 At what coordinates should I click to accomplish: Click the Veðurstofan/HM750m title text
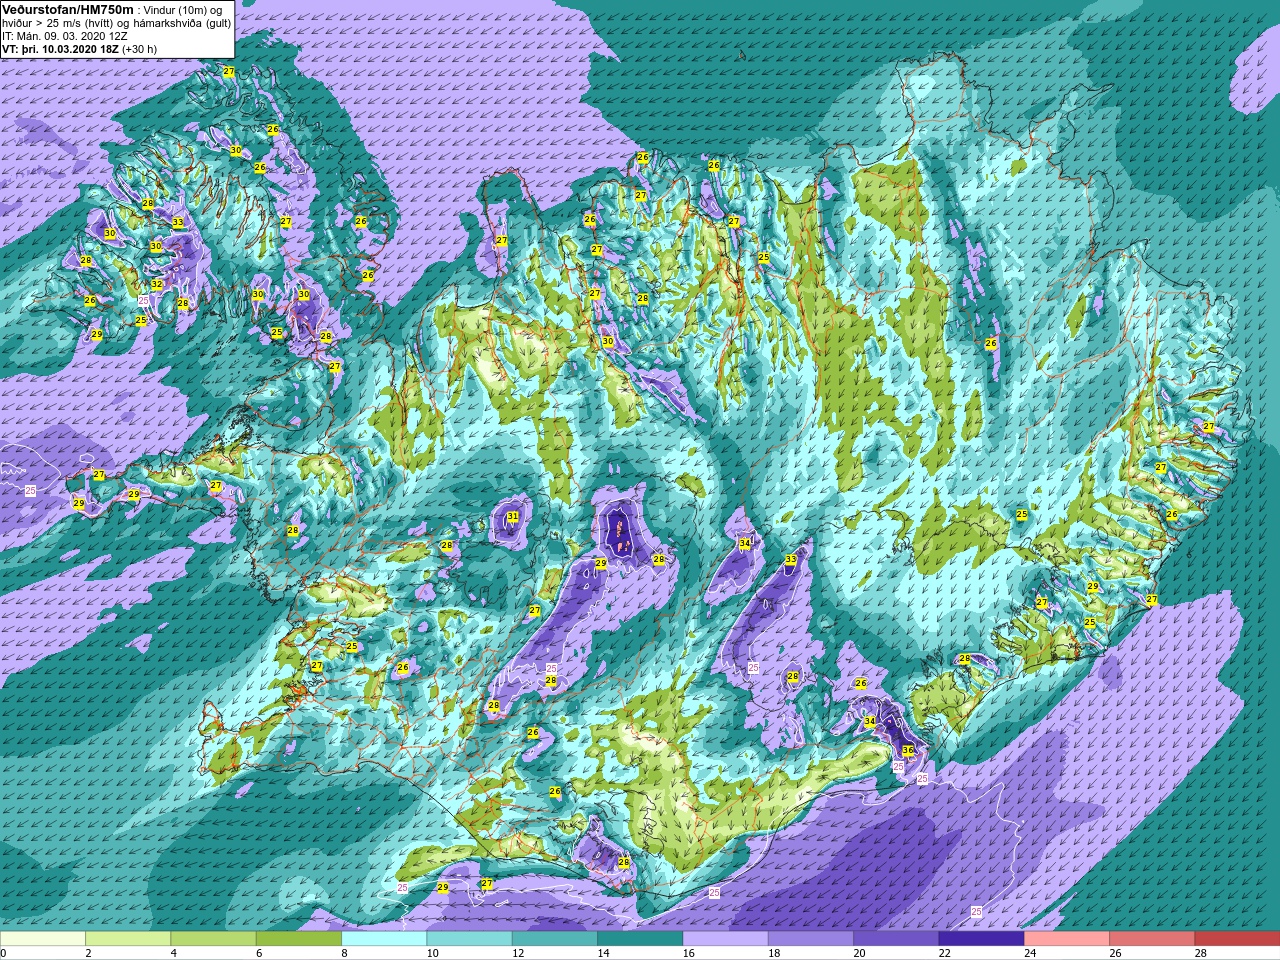click(68, 9)
